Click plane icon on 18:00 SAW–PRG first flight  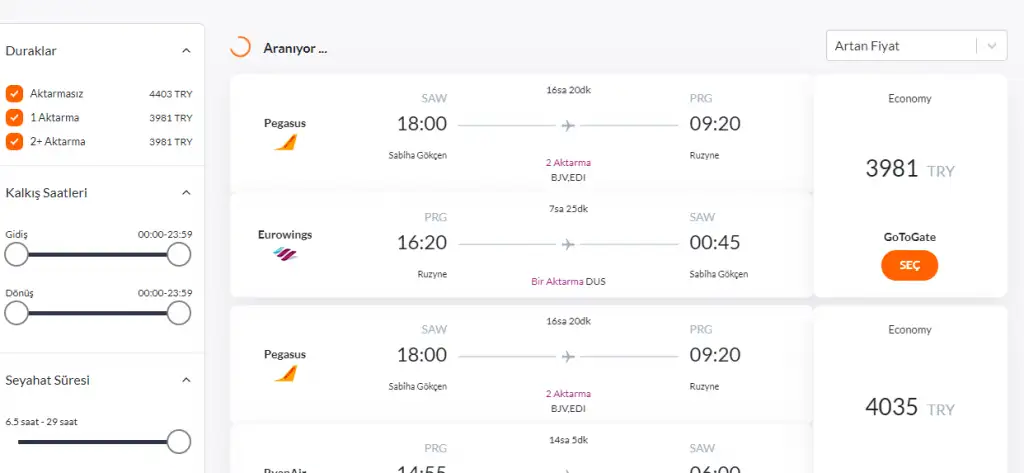(x=568, y=125)
